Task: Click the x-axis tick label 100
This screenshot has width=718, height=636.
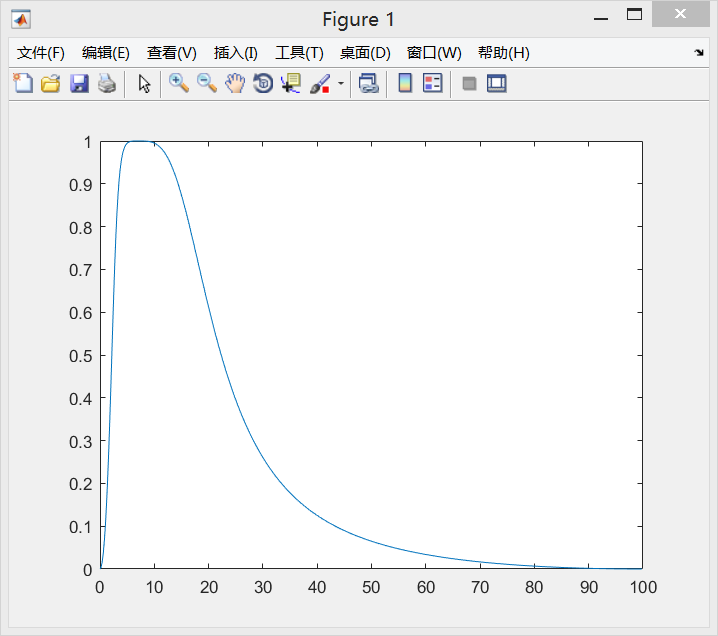Action: (x=643, y=587)
